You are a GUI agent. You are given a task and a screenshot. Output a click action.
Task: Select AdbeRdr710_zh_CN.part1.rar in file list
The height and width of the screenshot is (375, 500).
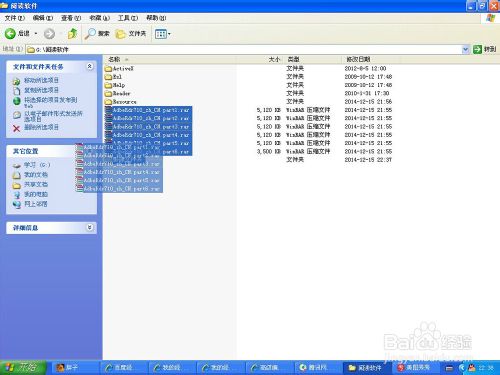(151, 110)
